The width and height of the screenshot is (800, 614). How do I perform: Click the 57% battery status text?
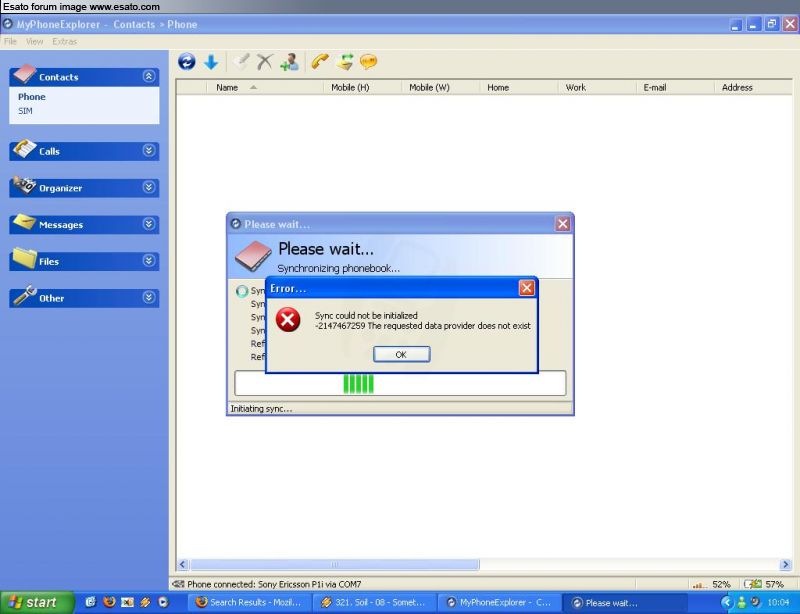[x=774, y=584]
